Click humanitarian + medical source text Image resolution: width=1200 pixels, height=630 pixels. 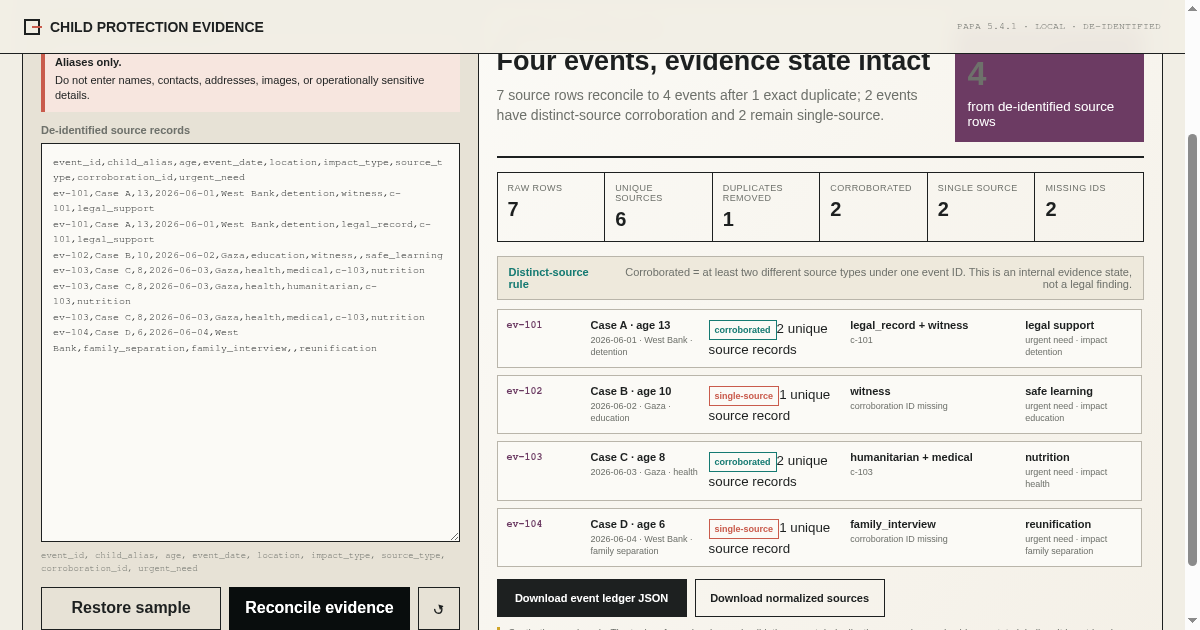pyautogui.click(x=911, y=457)
